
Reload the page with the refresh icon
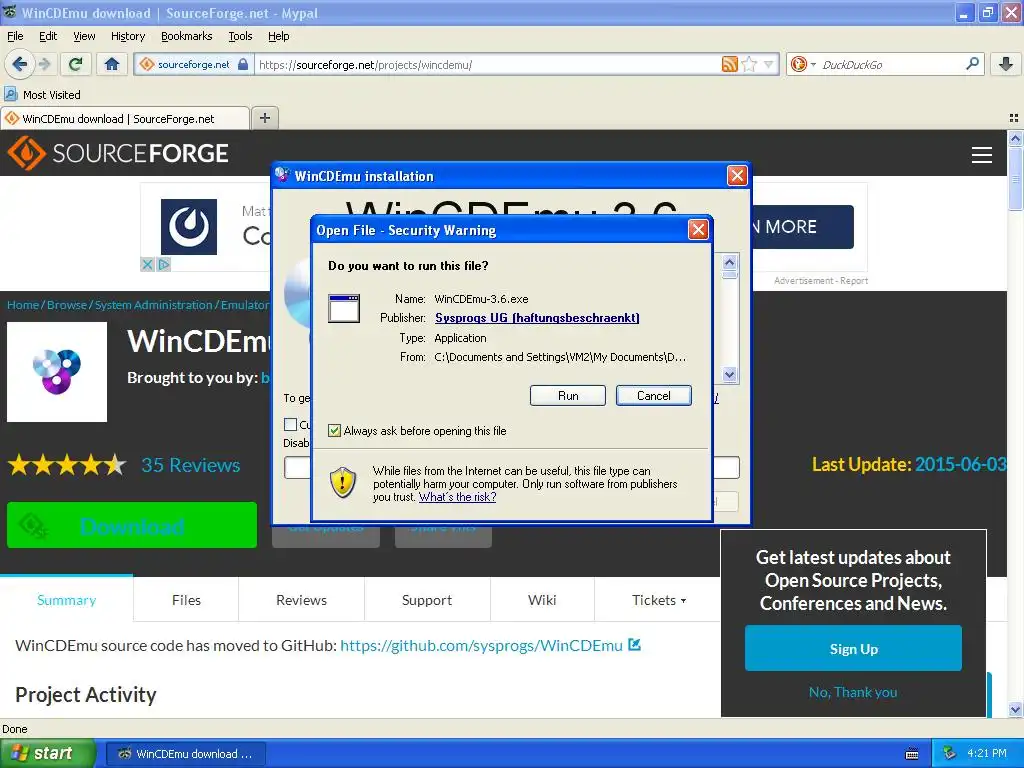click(x=75, y=64)
